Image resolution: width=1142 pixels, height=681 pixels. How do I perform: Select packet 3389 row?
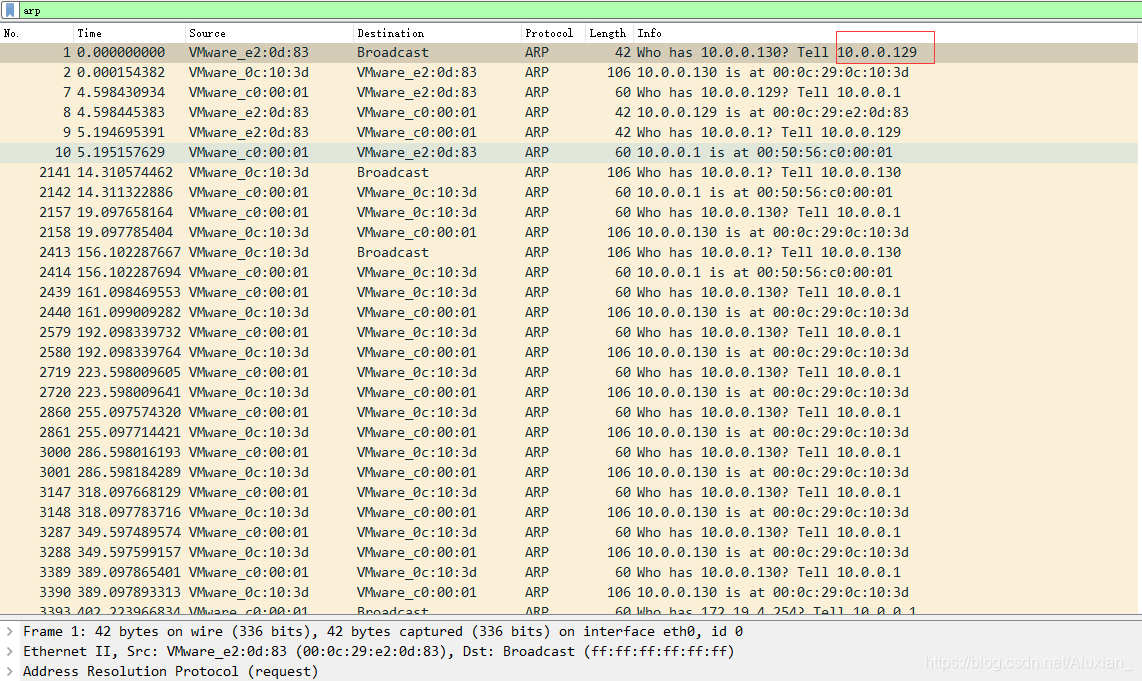tap(569, 573)
